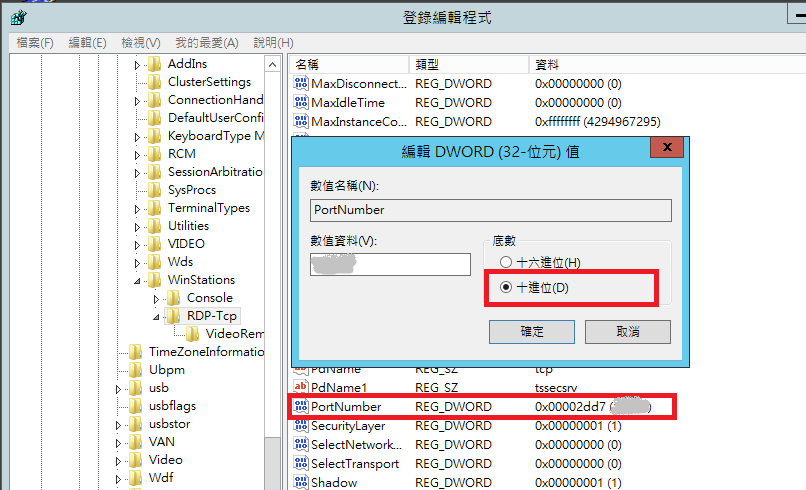Open the 我的最愛(A) menu
Viewport: 806px width, 490px height.
(207, 43)
